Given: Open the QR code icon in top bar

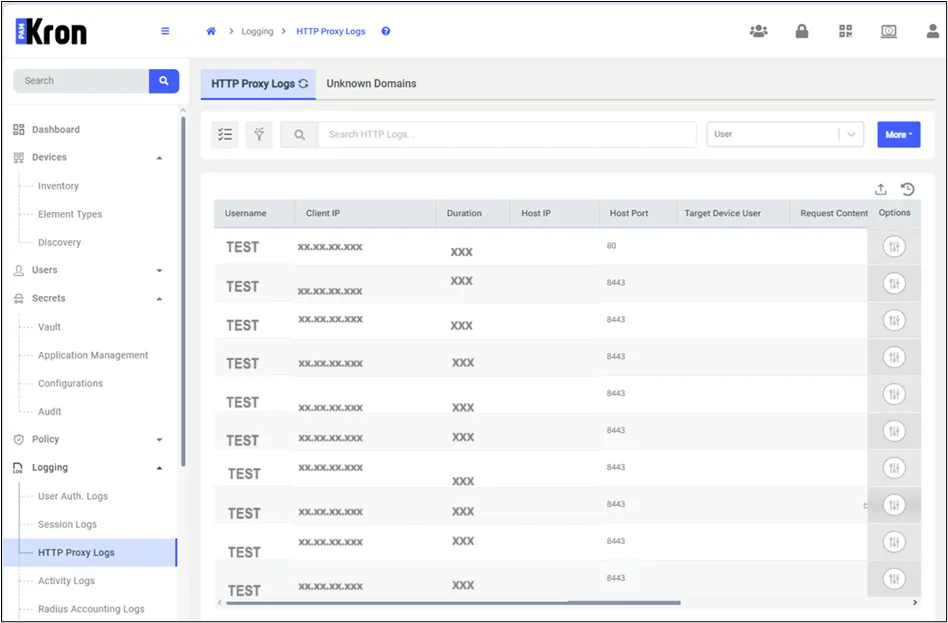Looking at the screenshot, I should click(845, 31).
